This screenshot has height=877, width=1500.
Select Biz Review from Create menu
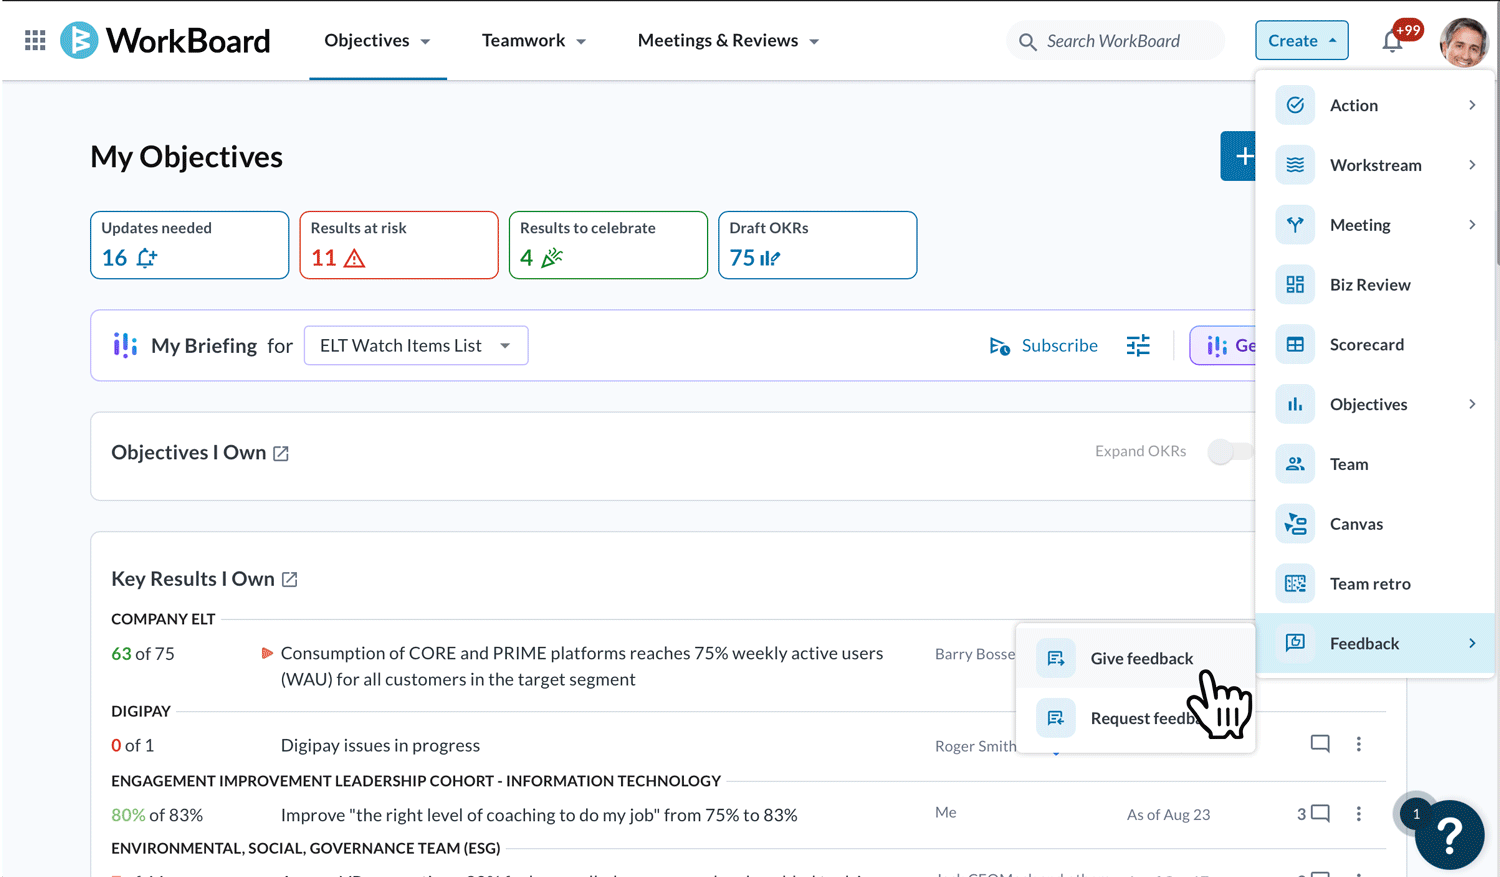(1375, 285)
